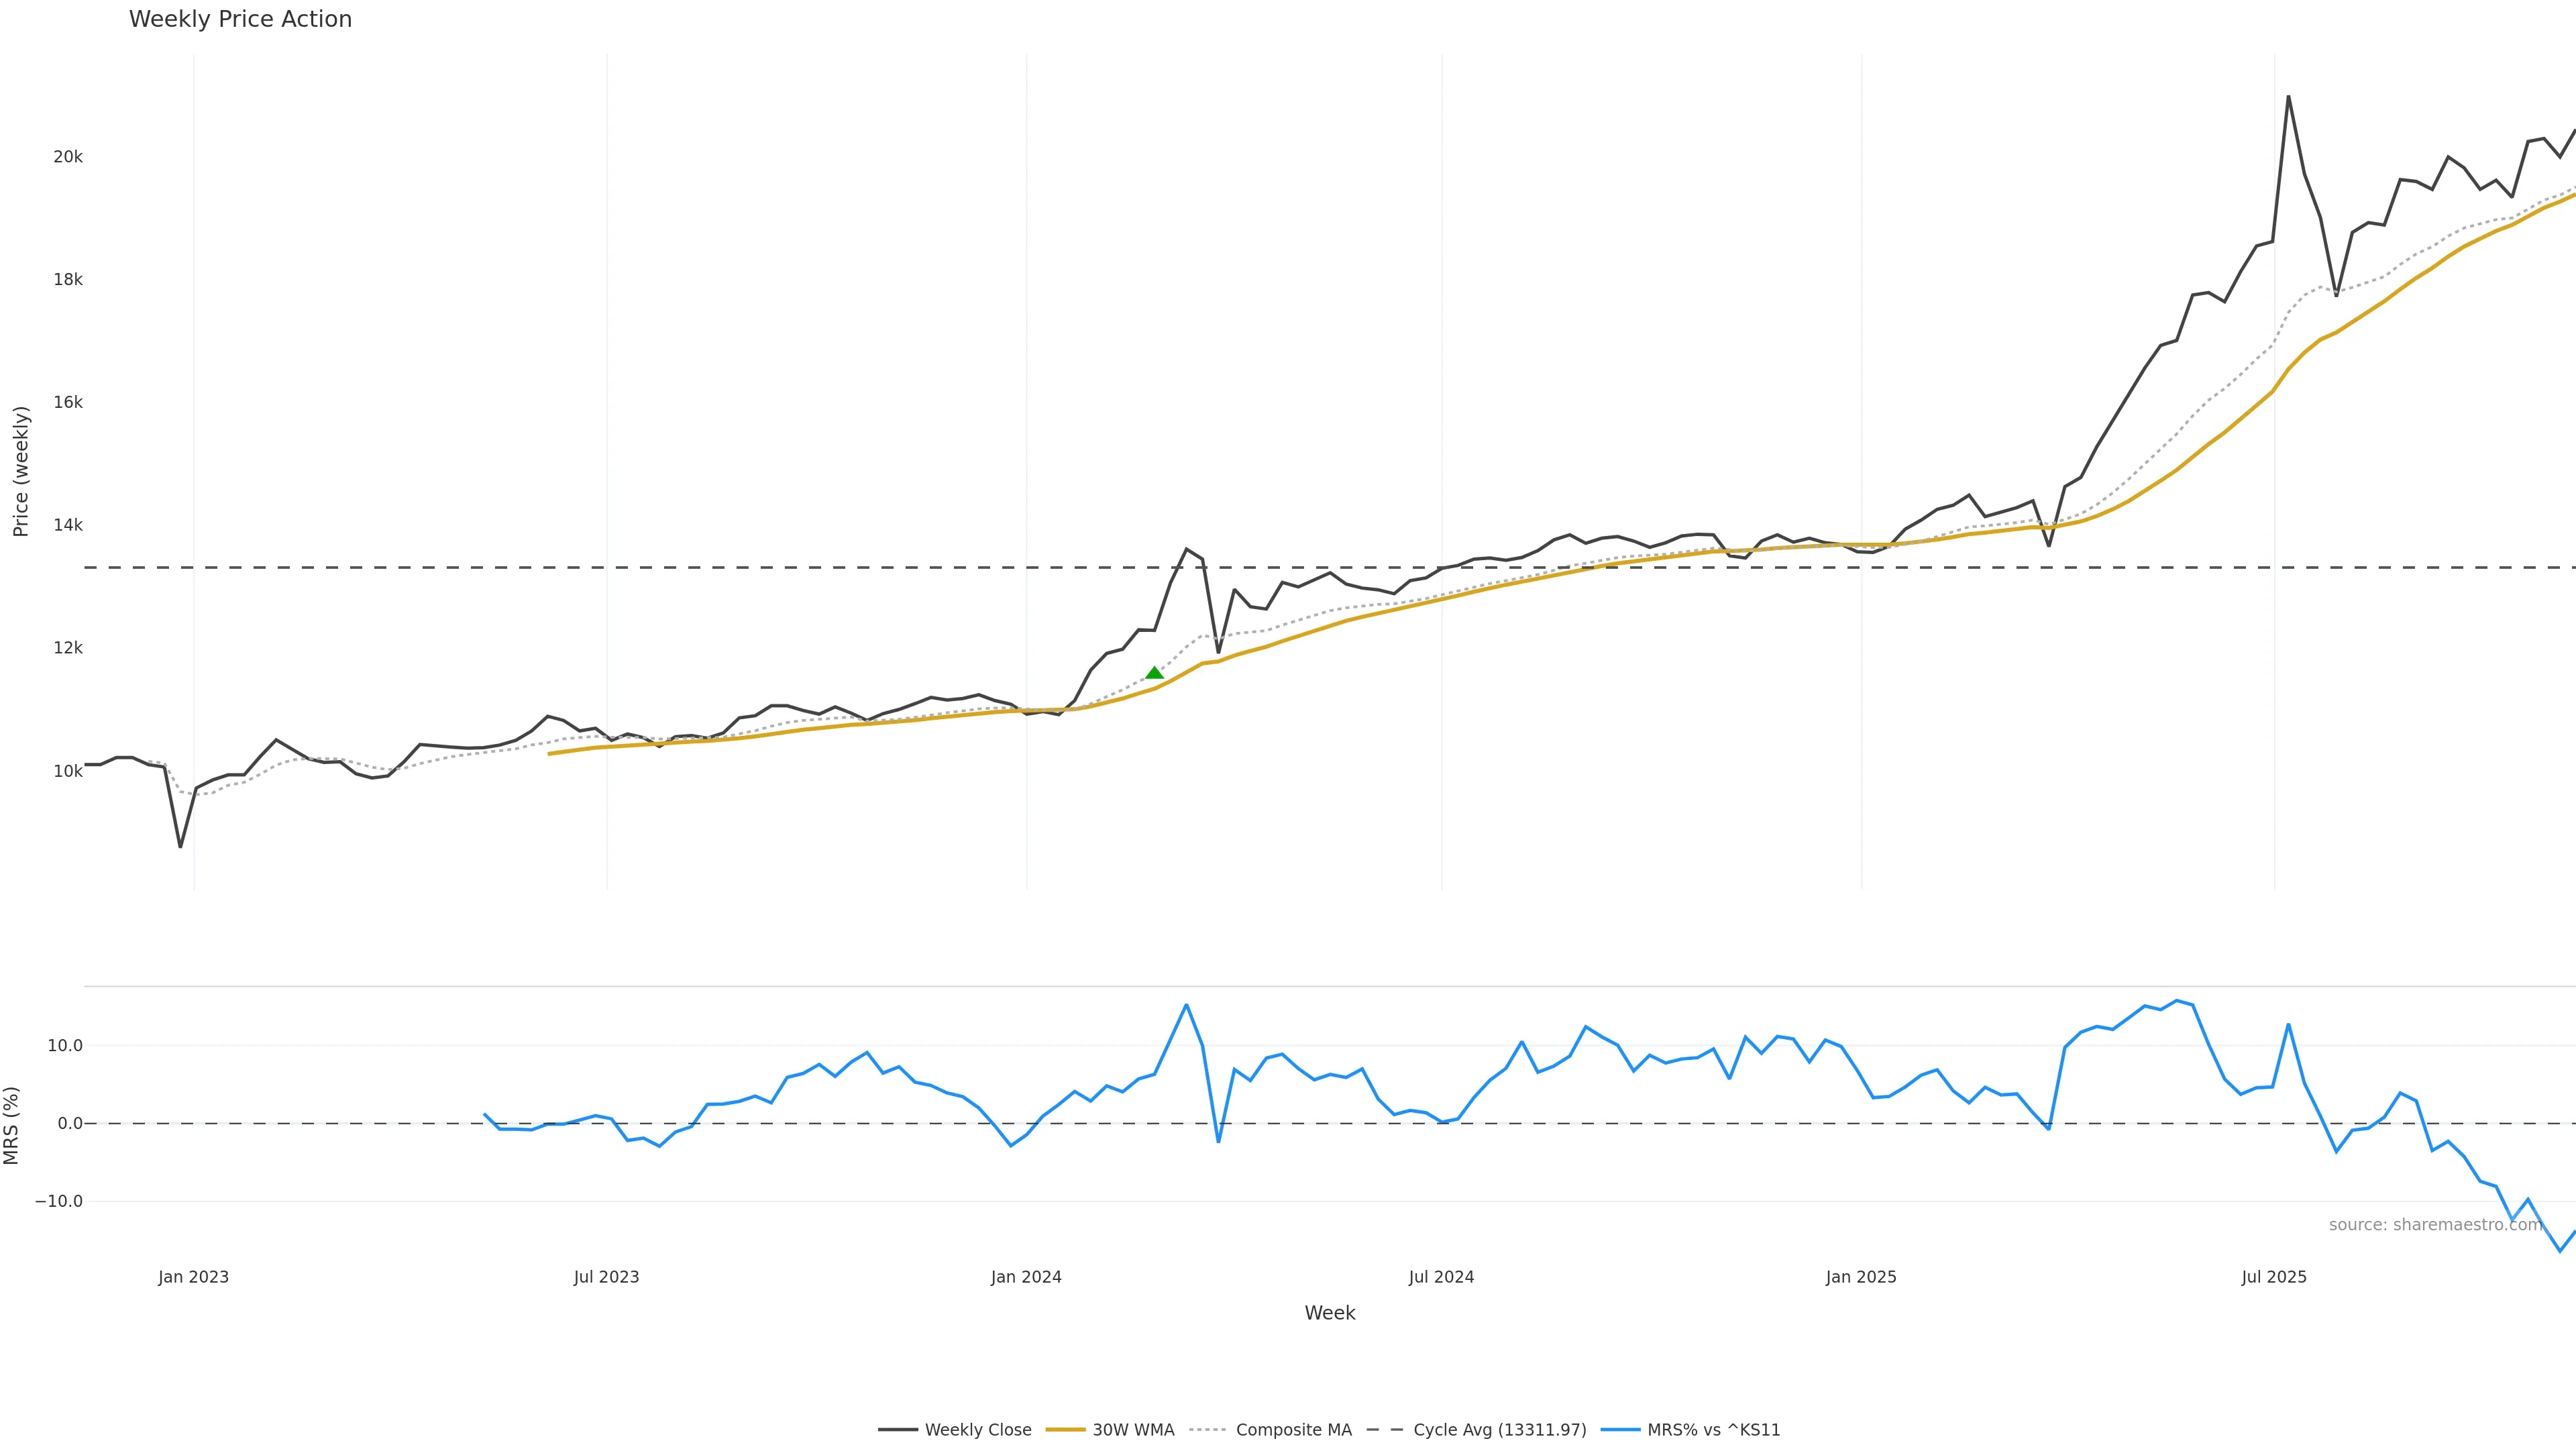Hide the Composite MA legend series

tap(1293, 1430)
